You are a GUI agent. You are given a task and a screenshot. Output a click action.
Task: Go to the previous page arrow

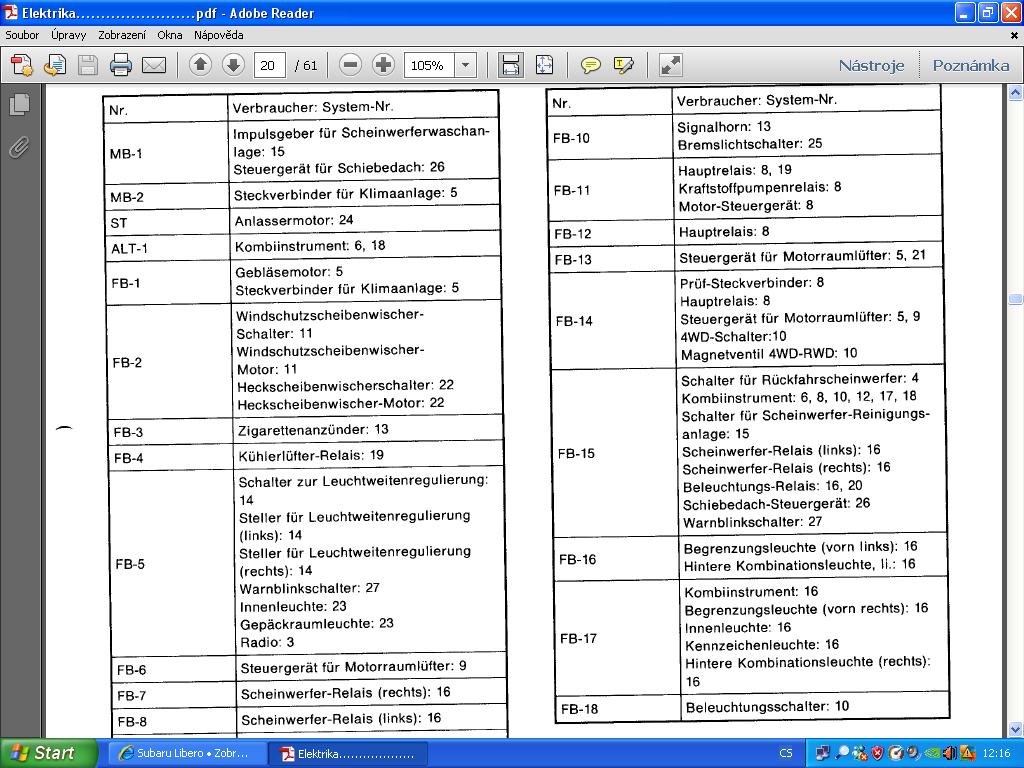(200, 65)
